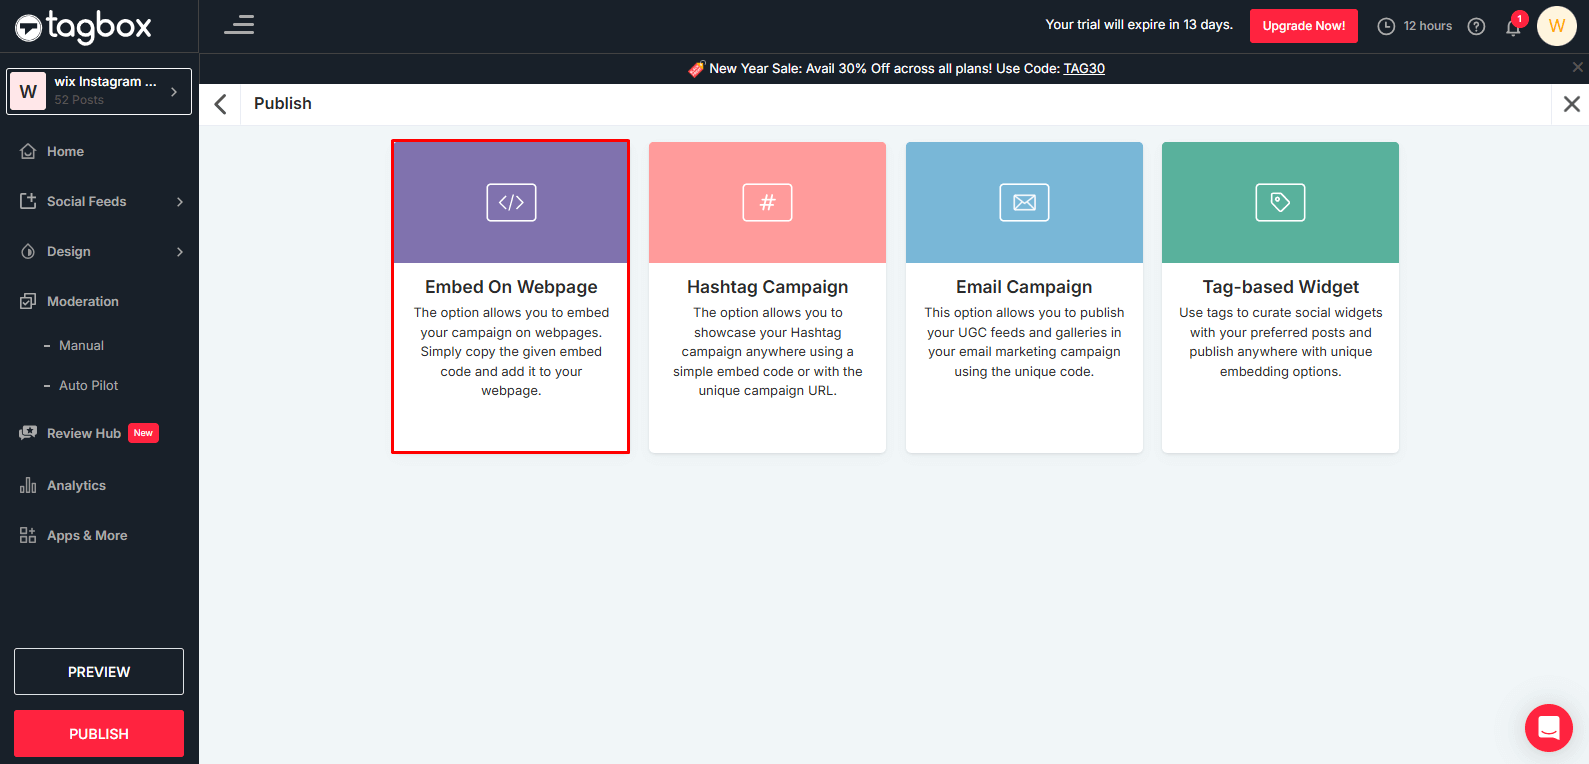Expand the Design submenu

point(180,252)
